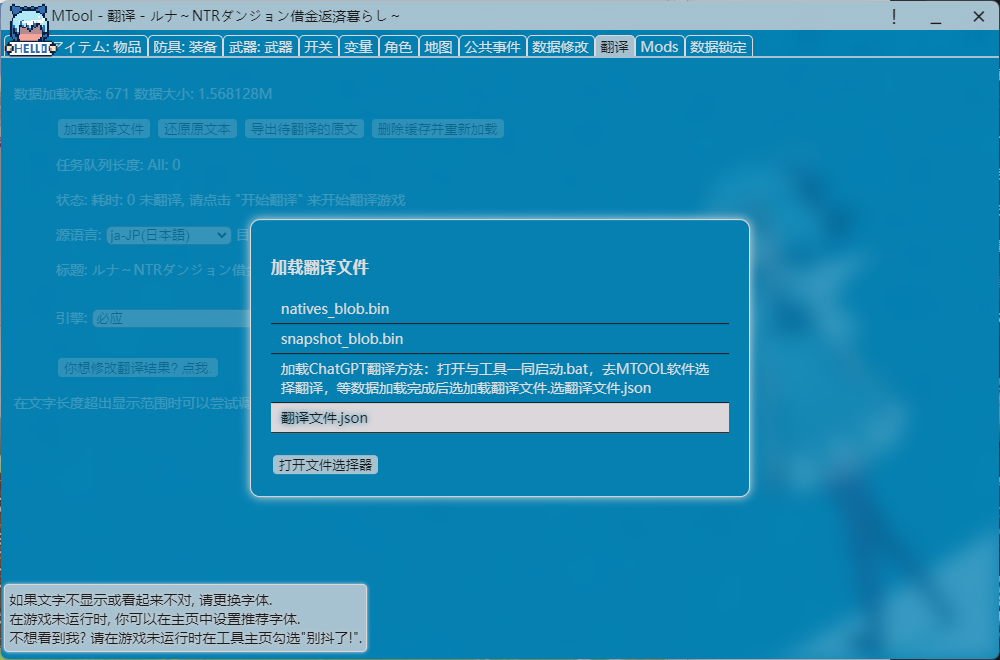Click the font hint notice at bottom left
This screenshot has height=660, width=1000.
(186, 618)
